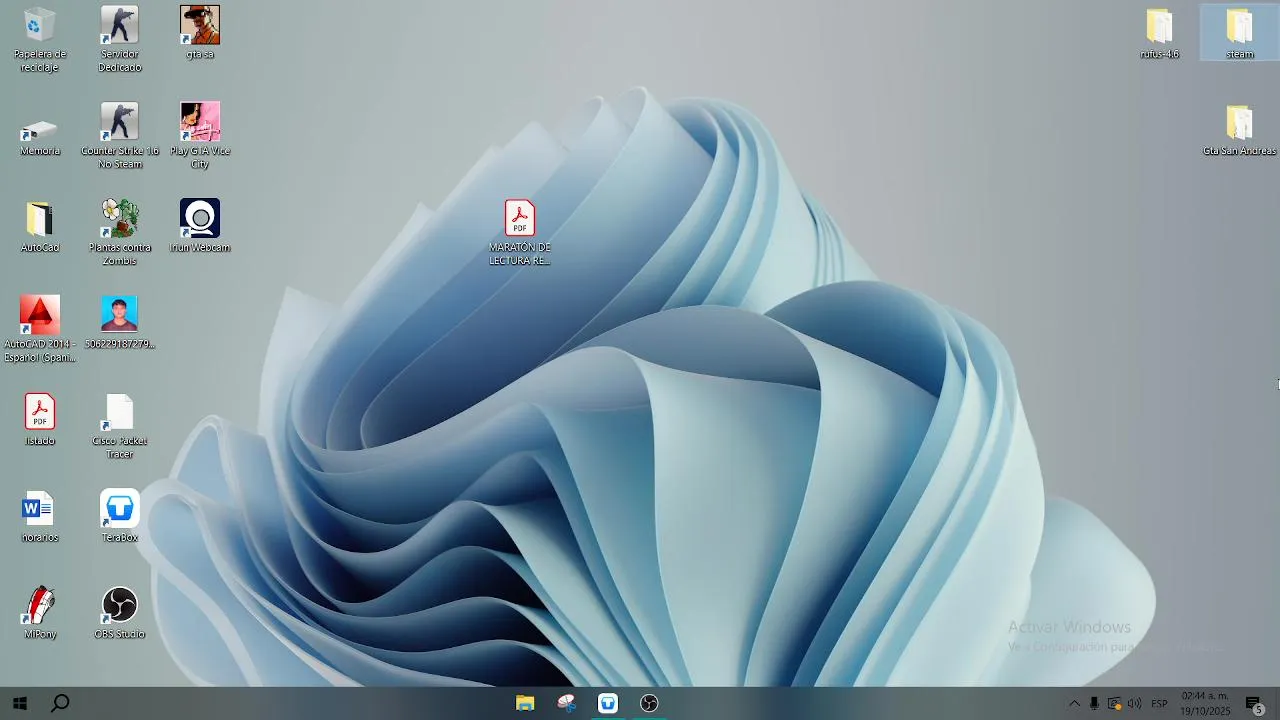The image size is (1280, 720).
Task: Select the AutoCad folder icon
Action: point(40,226)
